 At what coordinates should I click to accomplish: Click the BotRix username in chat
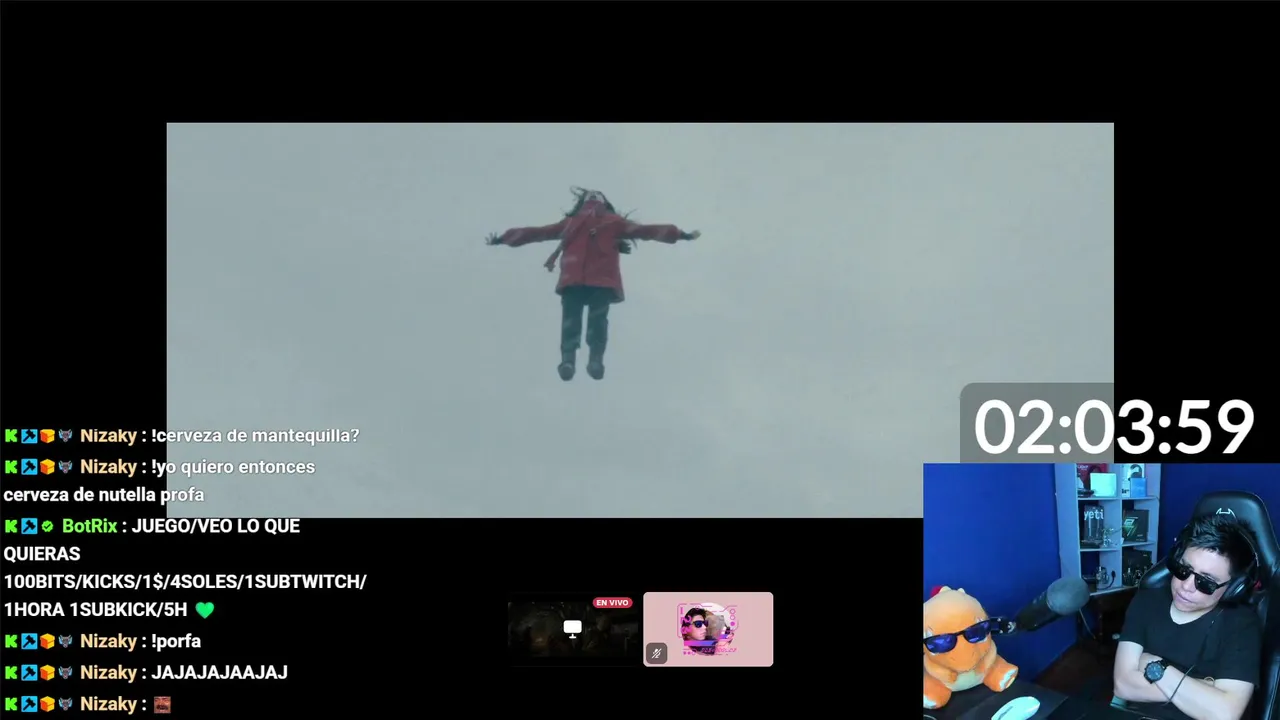90,526
